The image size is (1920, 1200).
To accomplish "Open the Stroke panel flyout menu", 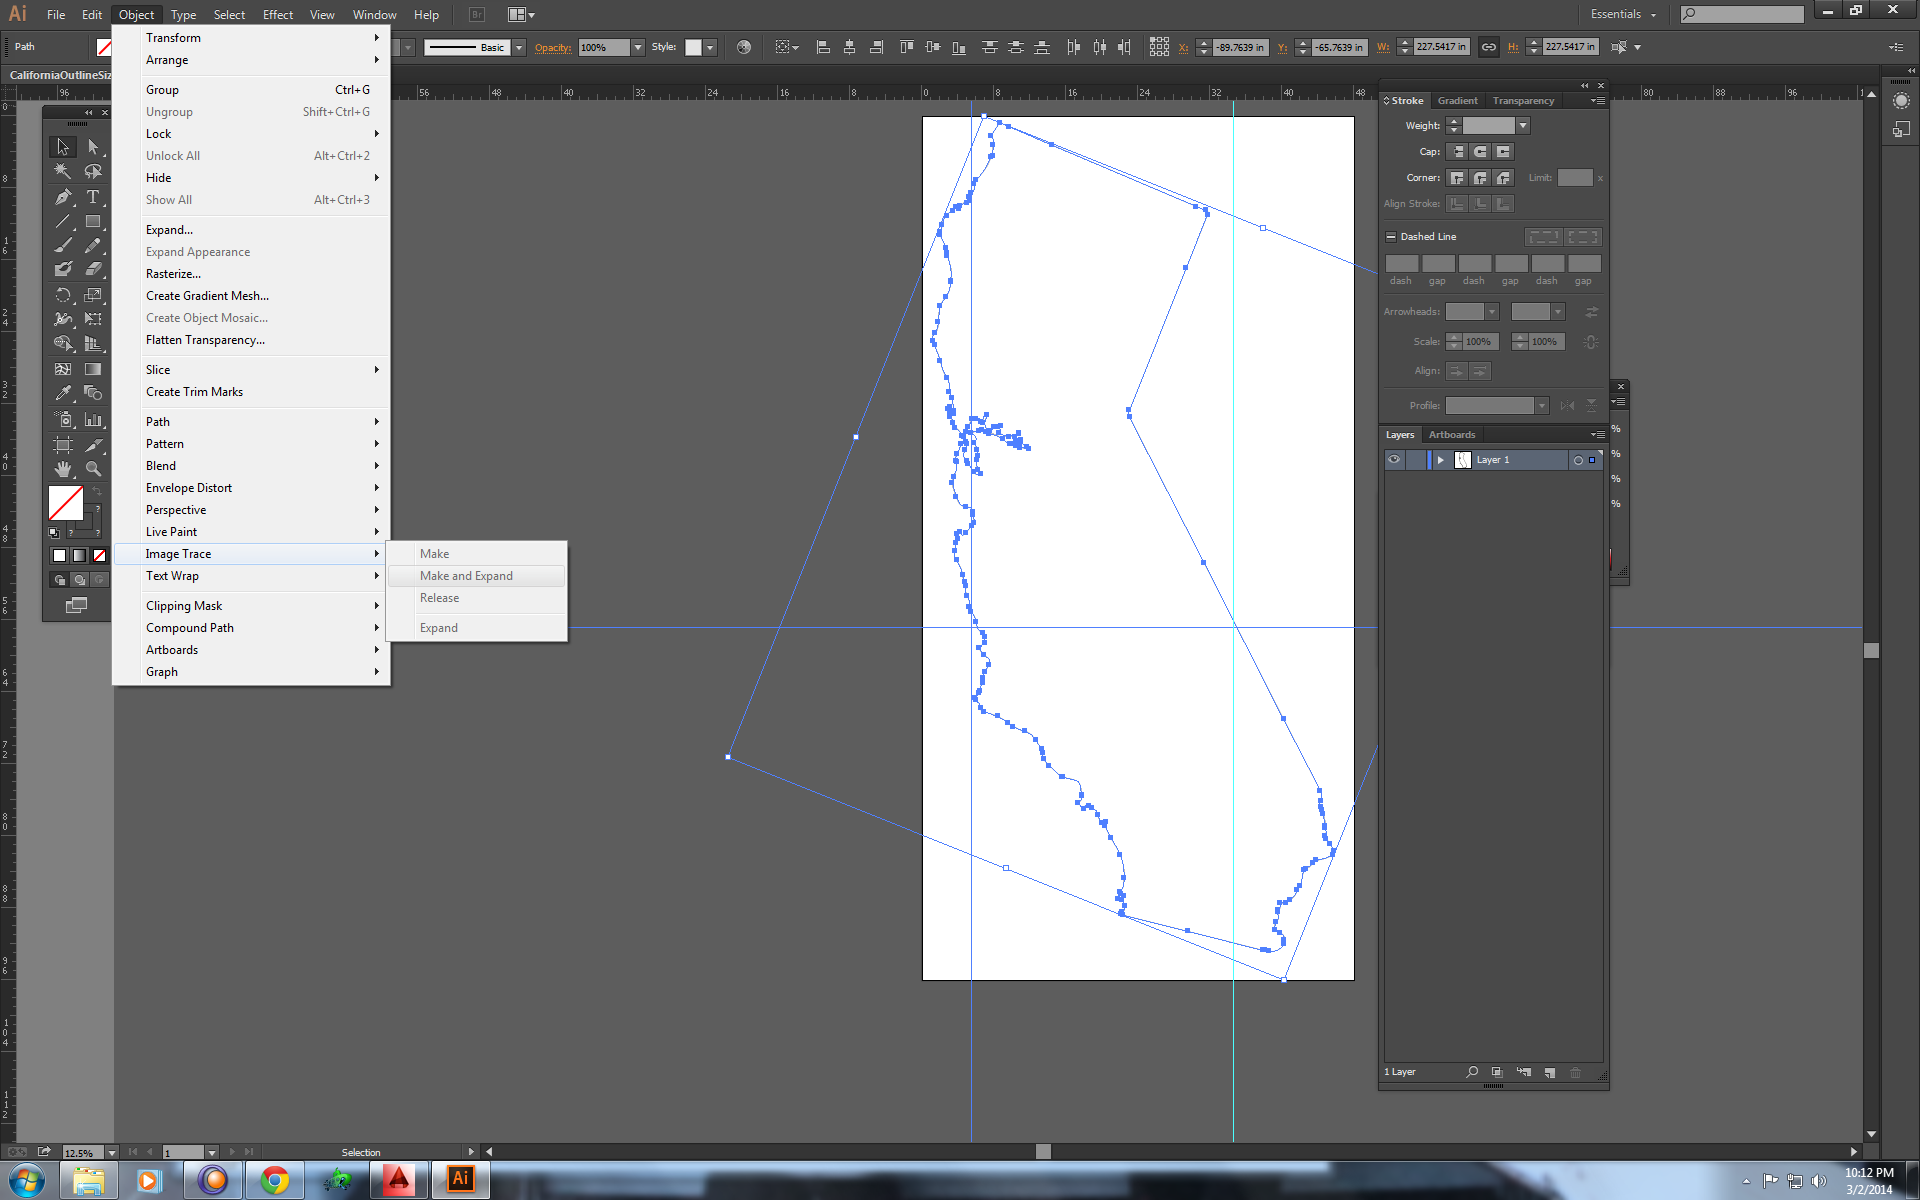I will [1597, 101].
